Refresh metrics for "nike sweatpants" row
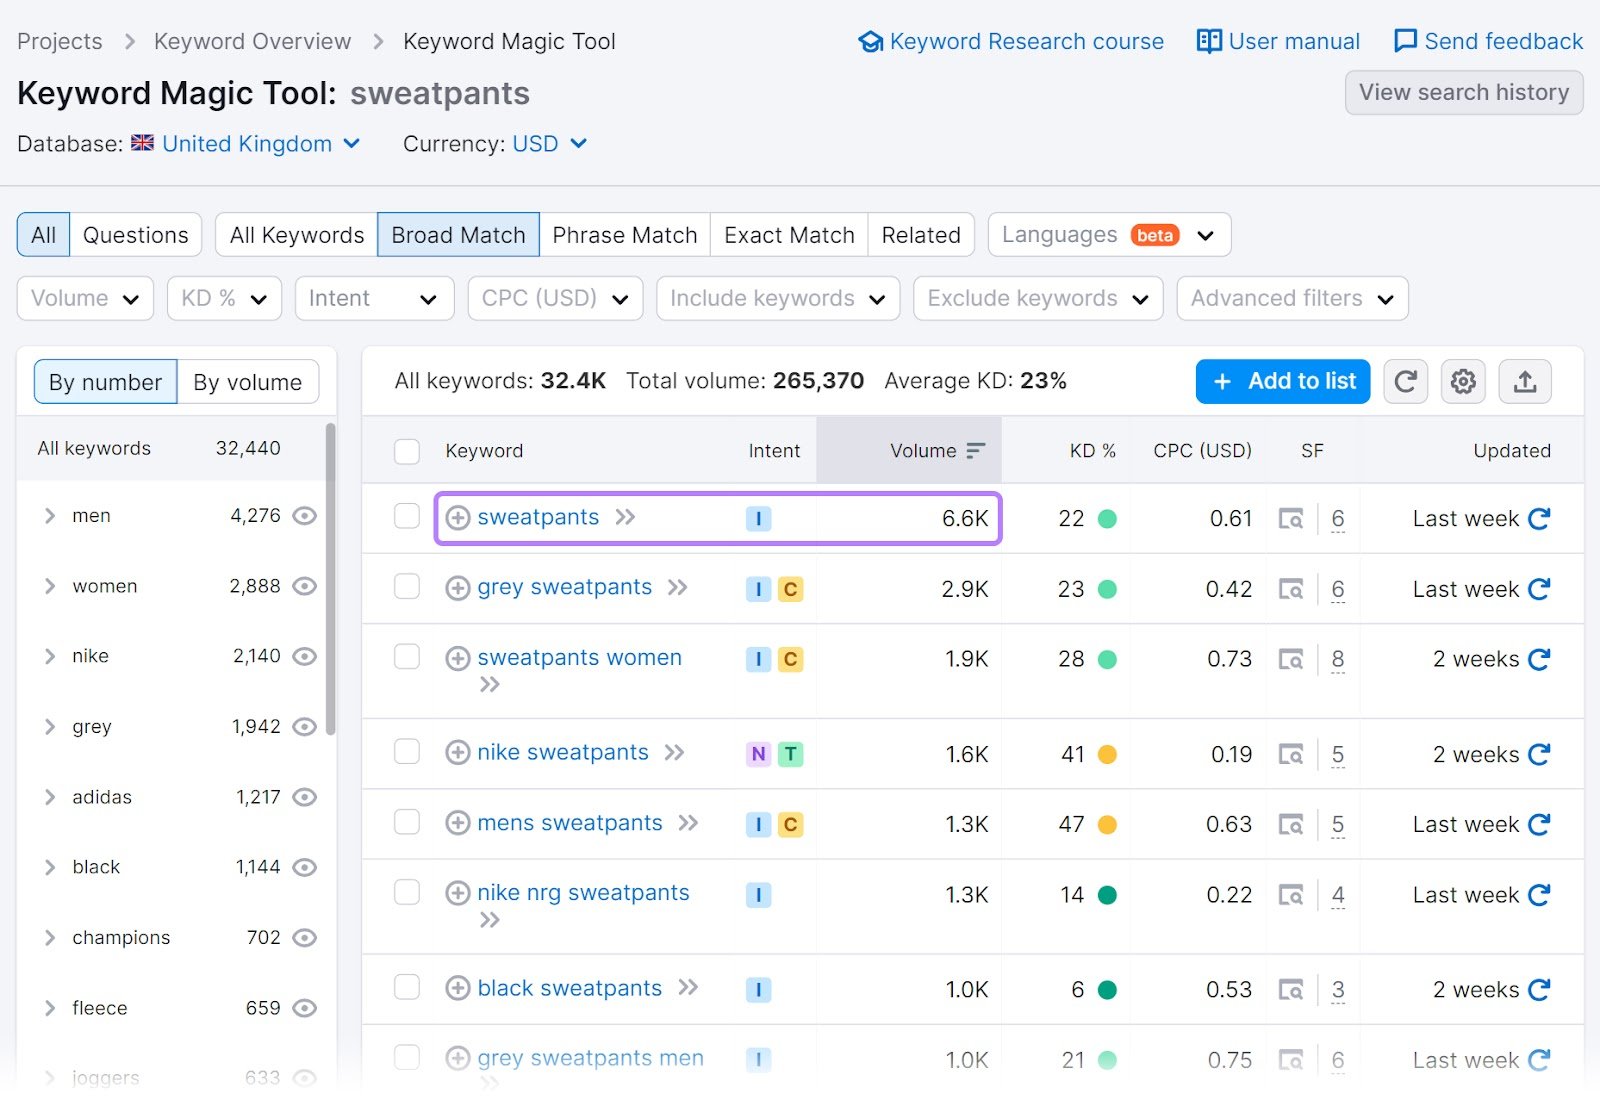Image resolution: width=1600 pixels, height=1106 pixels. 1537,754
